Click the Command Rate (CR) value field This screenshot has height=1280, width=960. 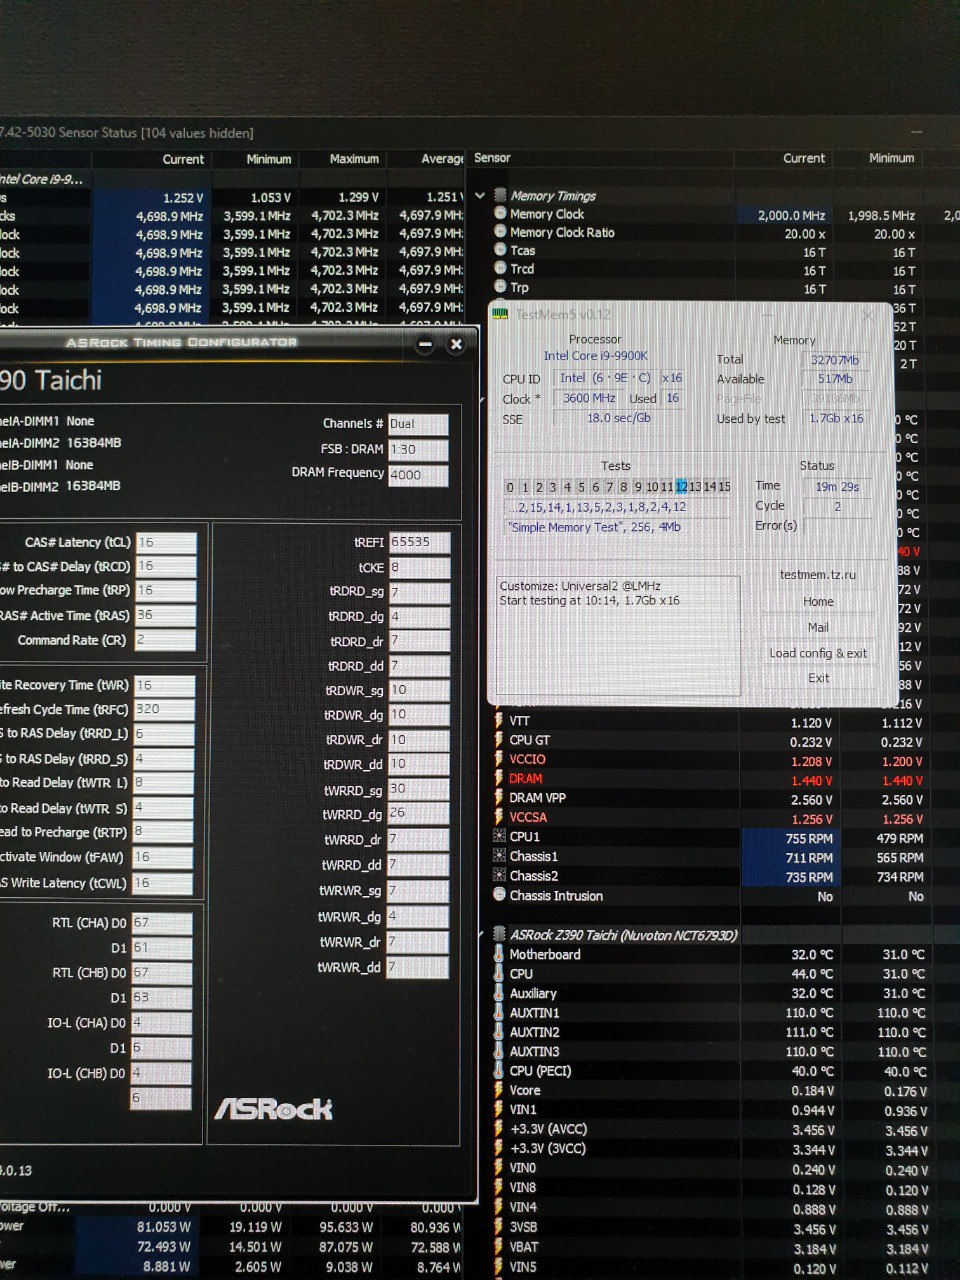(165, 640)
